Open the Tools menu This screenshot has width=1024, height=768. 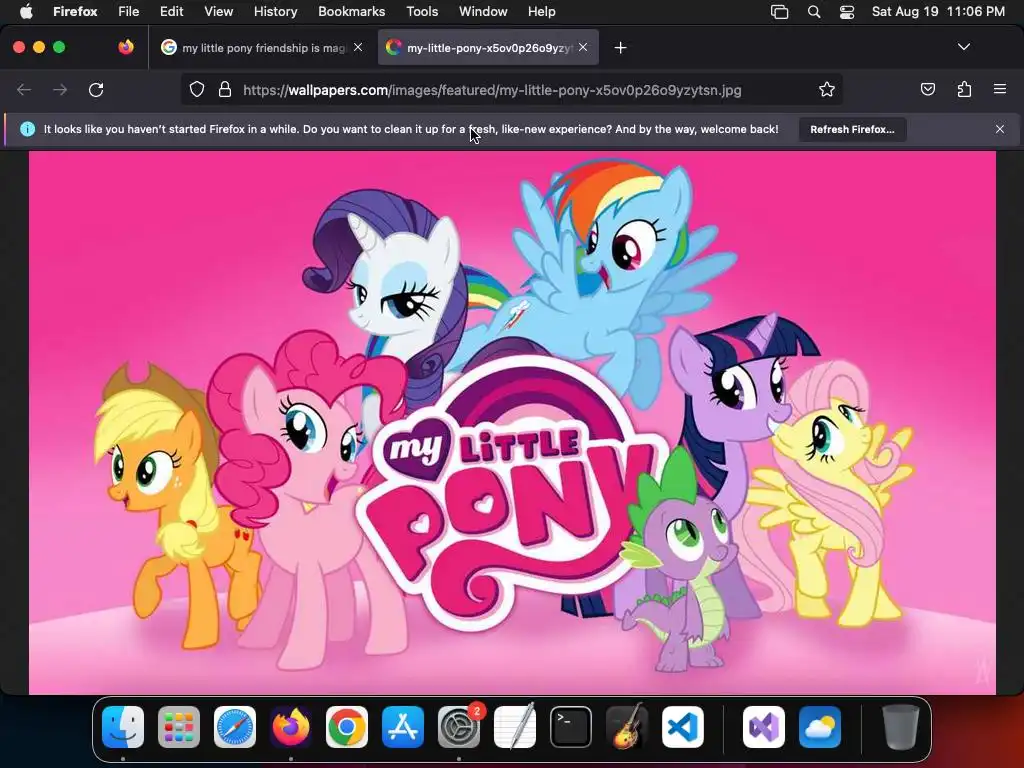[x=422, y=11]
